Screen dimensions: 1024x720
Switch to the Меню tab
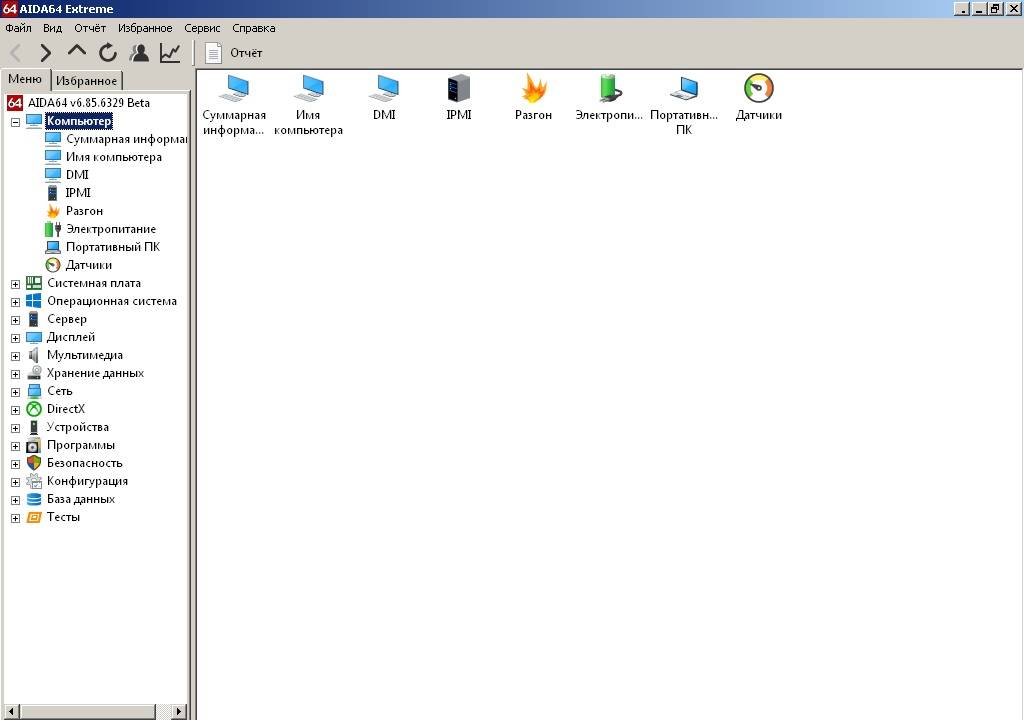click(x=25, y=79)
